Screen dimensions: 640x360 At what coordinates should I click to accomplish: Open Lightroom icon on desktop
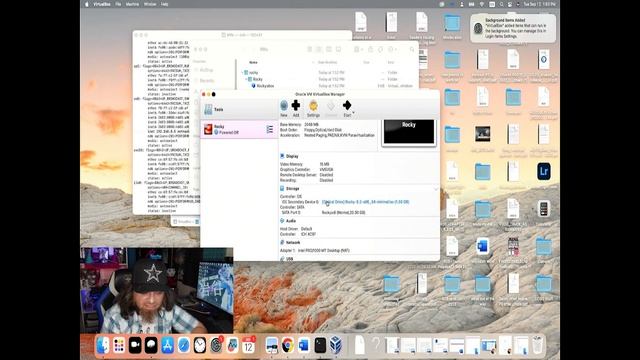544,171
